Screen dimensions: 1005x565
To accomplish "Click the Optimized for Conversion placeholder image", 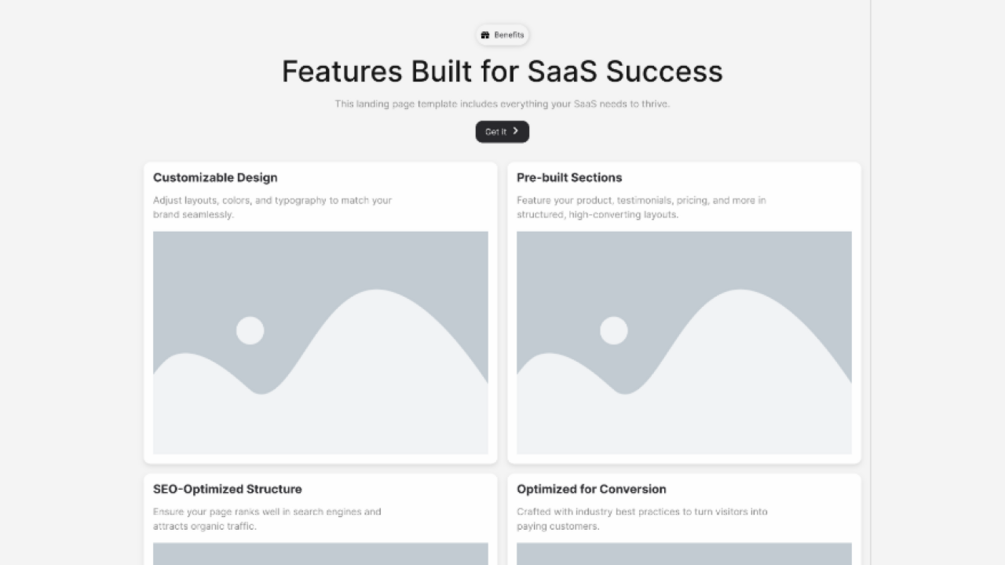I will tap(684, 553).
